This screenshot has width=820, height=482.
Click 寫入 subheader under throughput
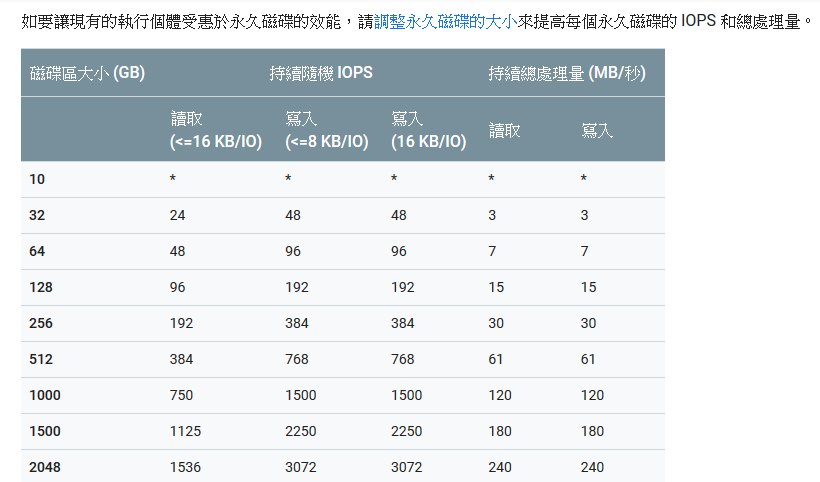(597, 130)
